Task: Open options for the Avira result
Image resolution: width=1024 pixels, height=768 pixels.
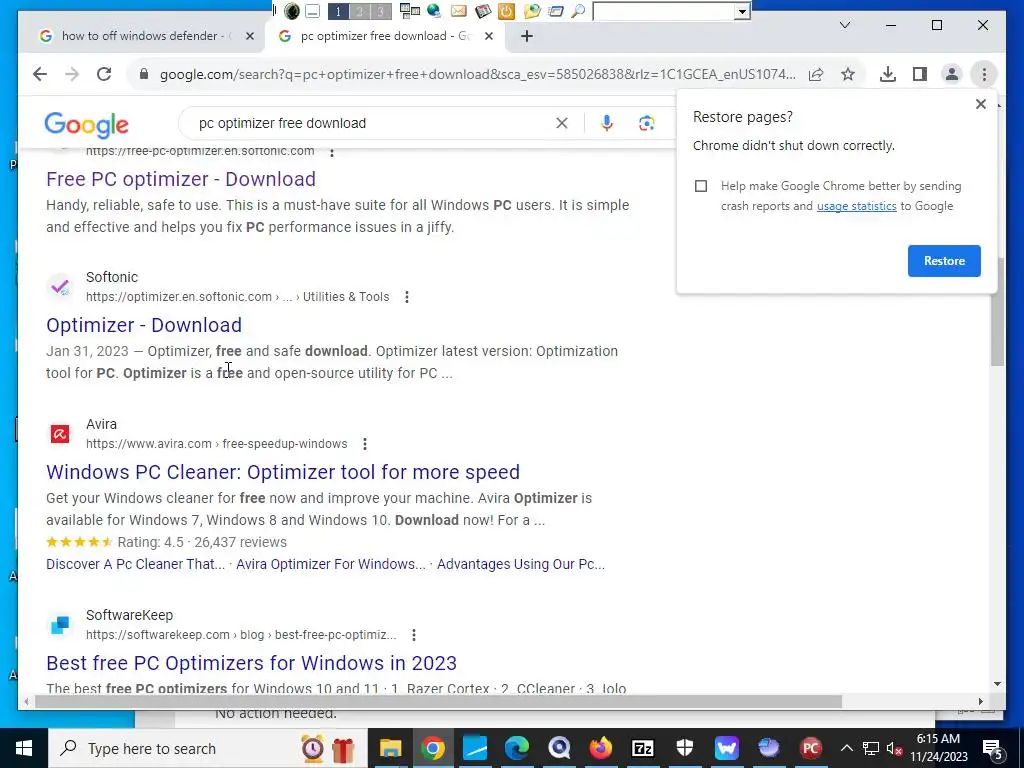Action: (365, 444)
